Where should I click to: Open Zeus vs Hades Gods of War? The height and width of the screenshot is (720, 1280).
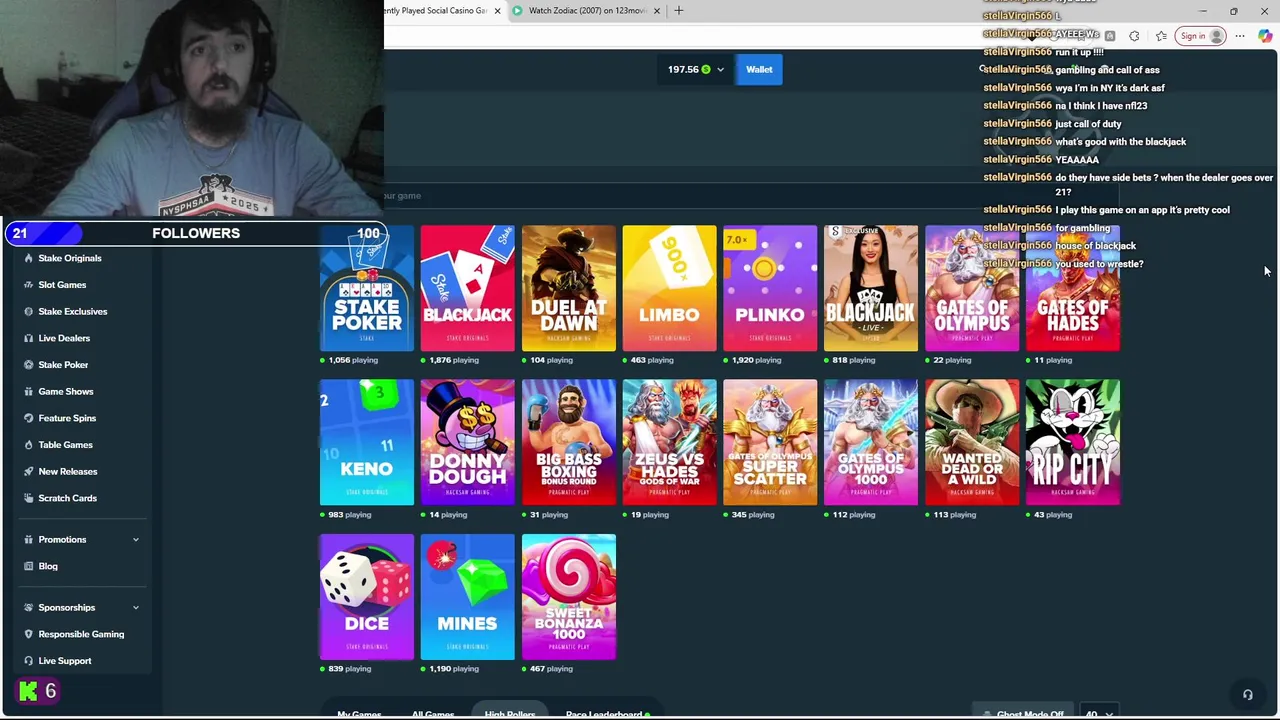[x=669, y=443]
